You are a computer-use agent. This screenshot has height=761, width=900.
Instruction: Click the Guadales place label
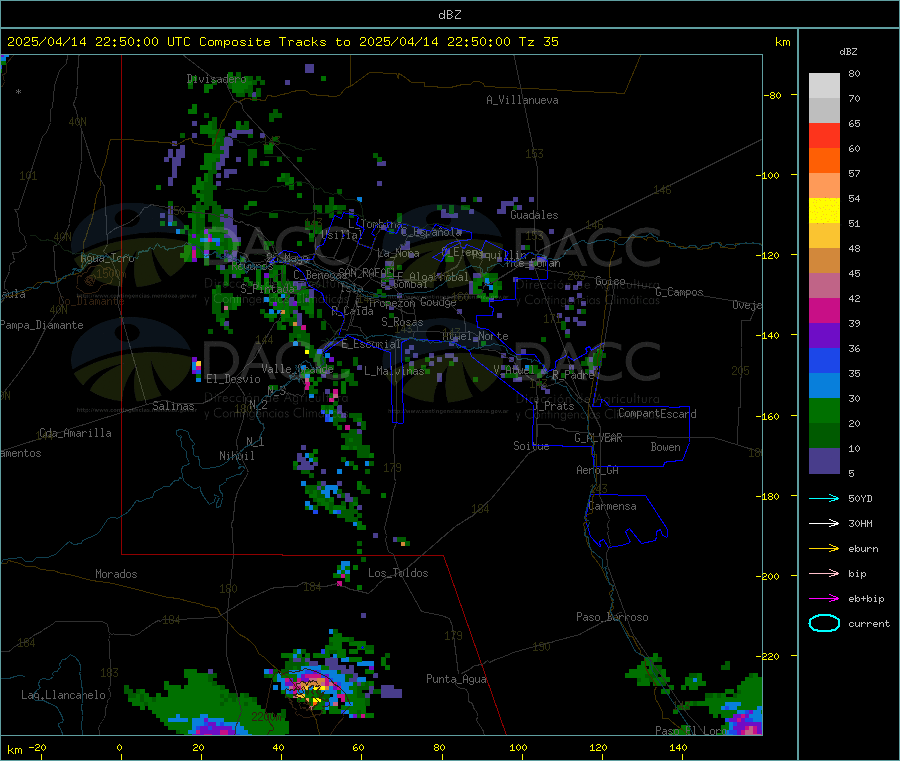tap(534, 215)
